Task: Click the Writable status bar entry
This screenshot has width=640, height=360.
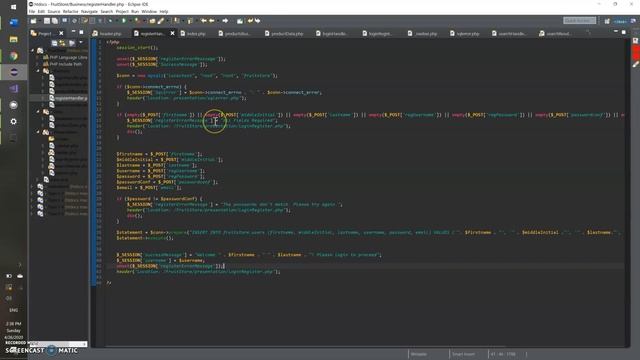Action: click(419, 354)
